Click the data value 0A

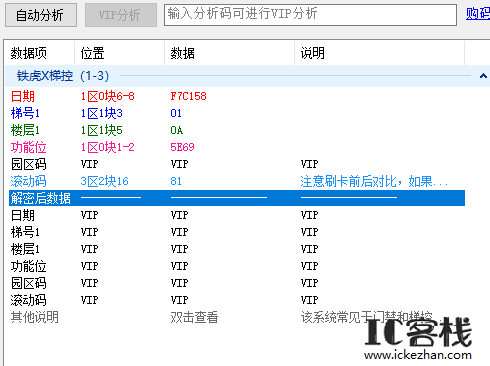click(x=177, y=130)
